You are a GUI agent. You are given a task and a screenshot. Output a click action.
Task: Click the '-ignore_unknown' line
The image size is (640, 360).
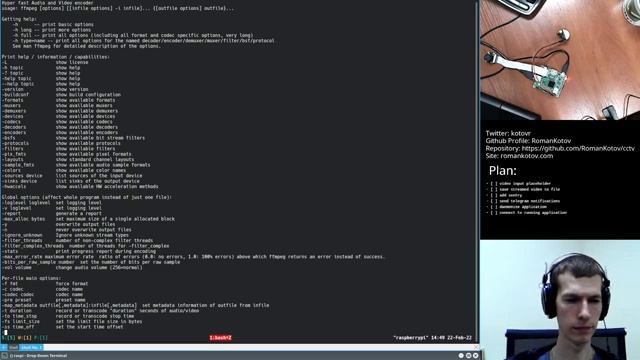click(65, 235)
